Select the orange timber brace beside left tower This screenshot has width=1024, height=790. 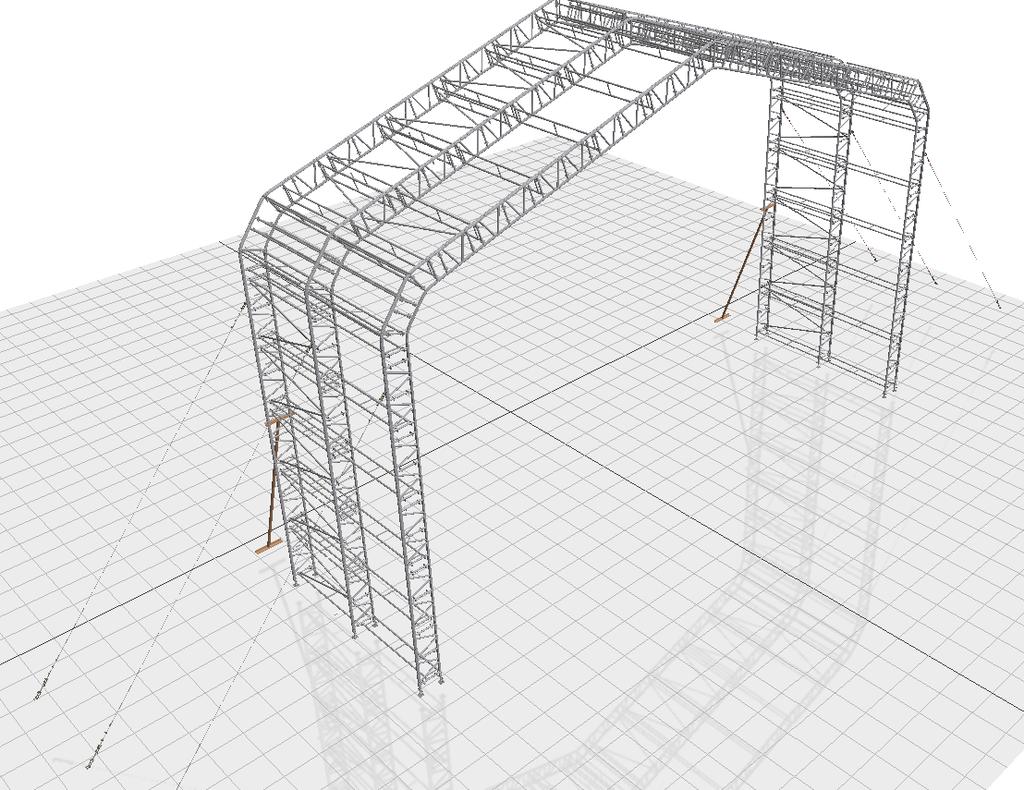(274, 483)
